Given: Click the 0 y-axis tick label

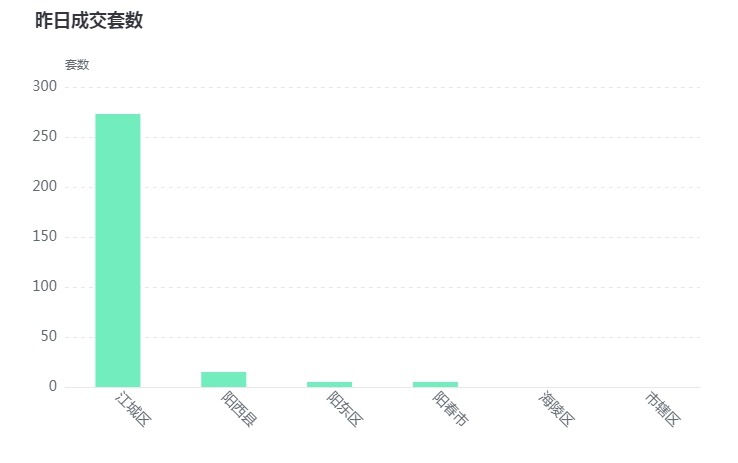Looking at the screenshot, I should click(53, 386).
